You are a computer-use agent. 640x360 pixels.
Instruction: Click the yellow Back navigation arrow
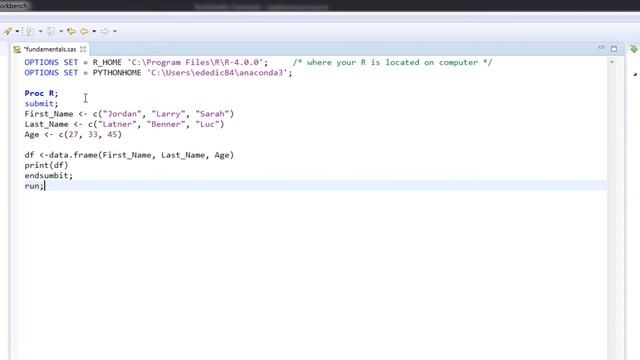coord(84,31)
